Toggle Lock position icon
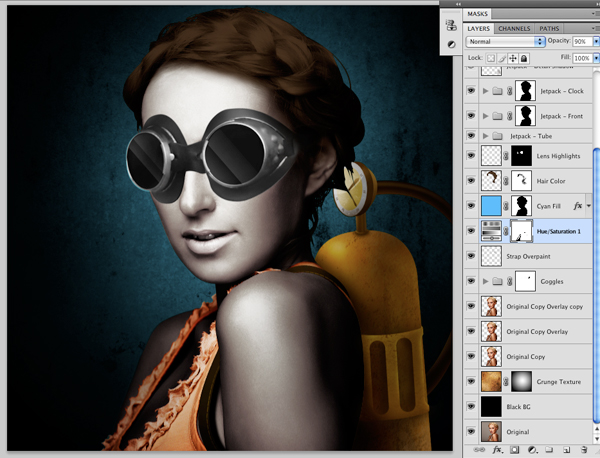This screenshot has height=458, width=600. (x=513, y=58)
